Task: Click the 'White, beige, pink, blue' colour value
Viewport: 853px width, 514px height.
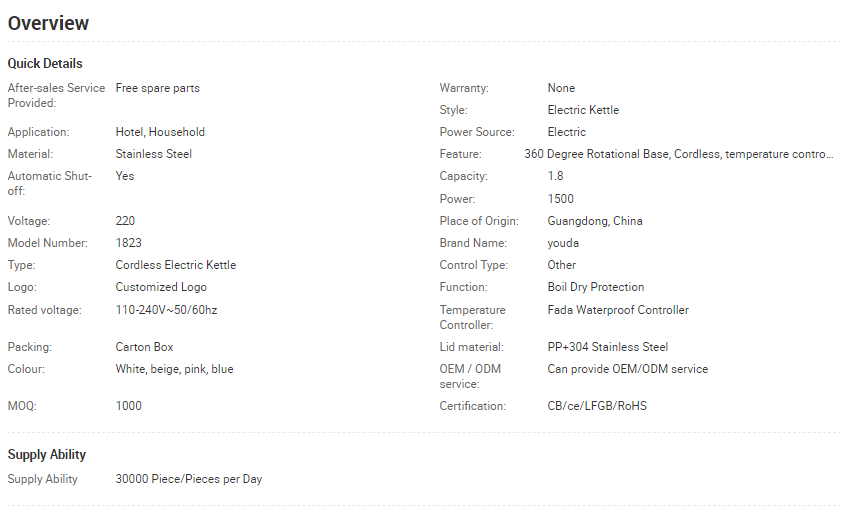Action: [x=174, y=369]
